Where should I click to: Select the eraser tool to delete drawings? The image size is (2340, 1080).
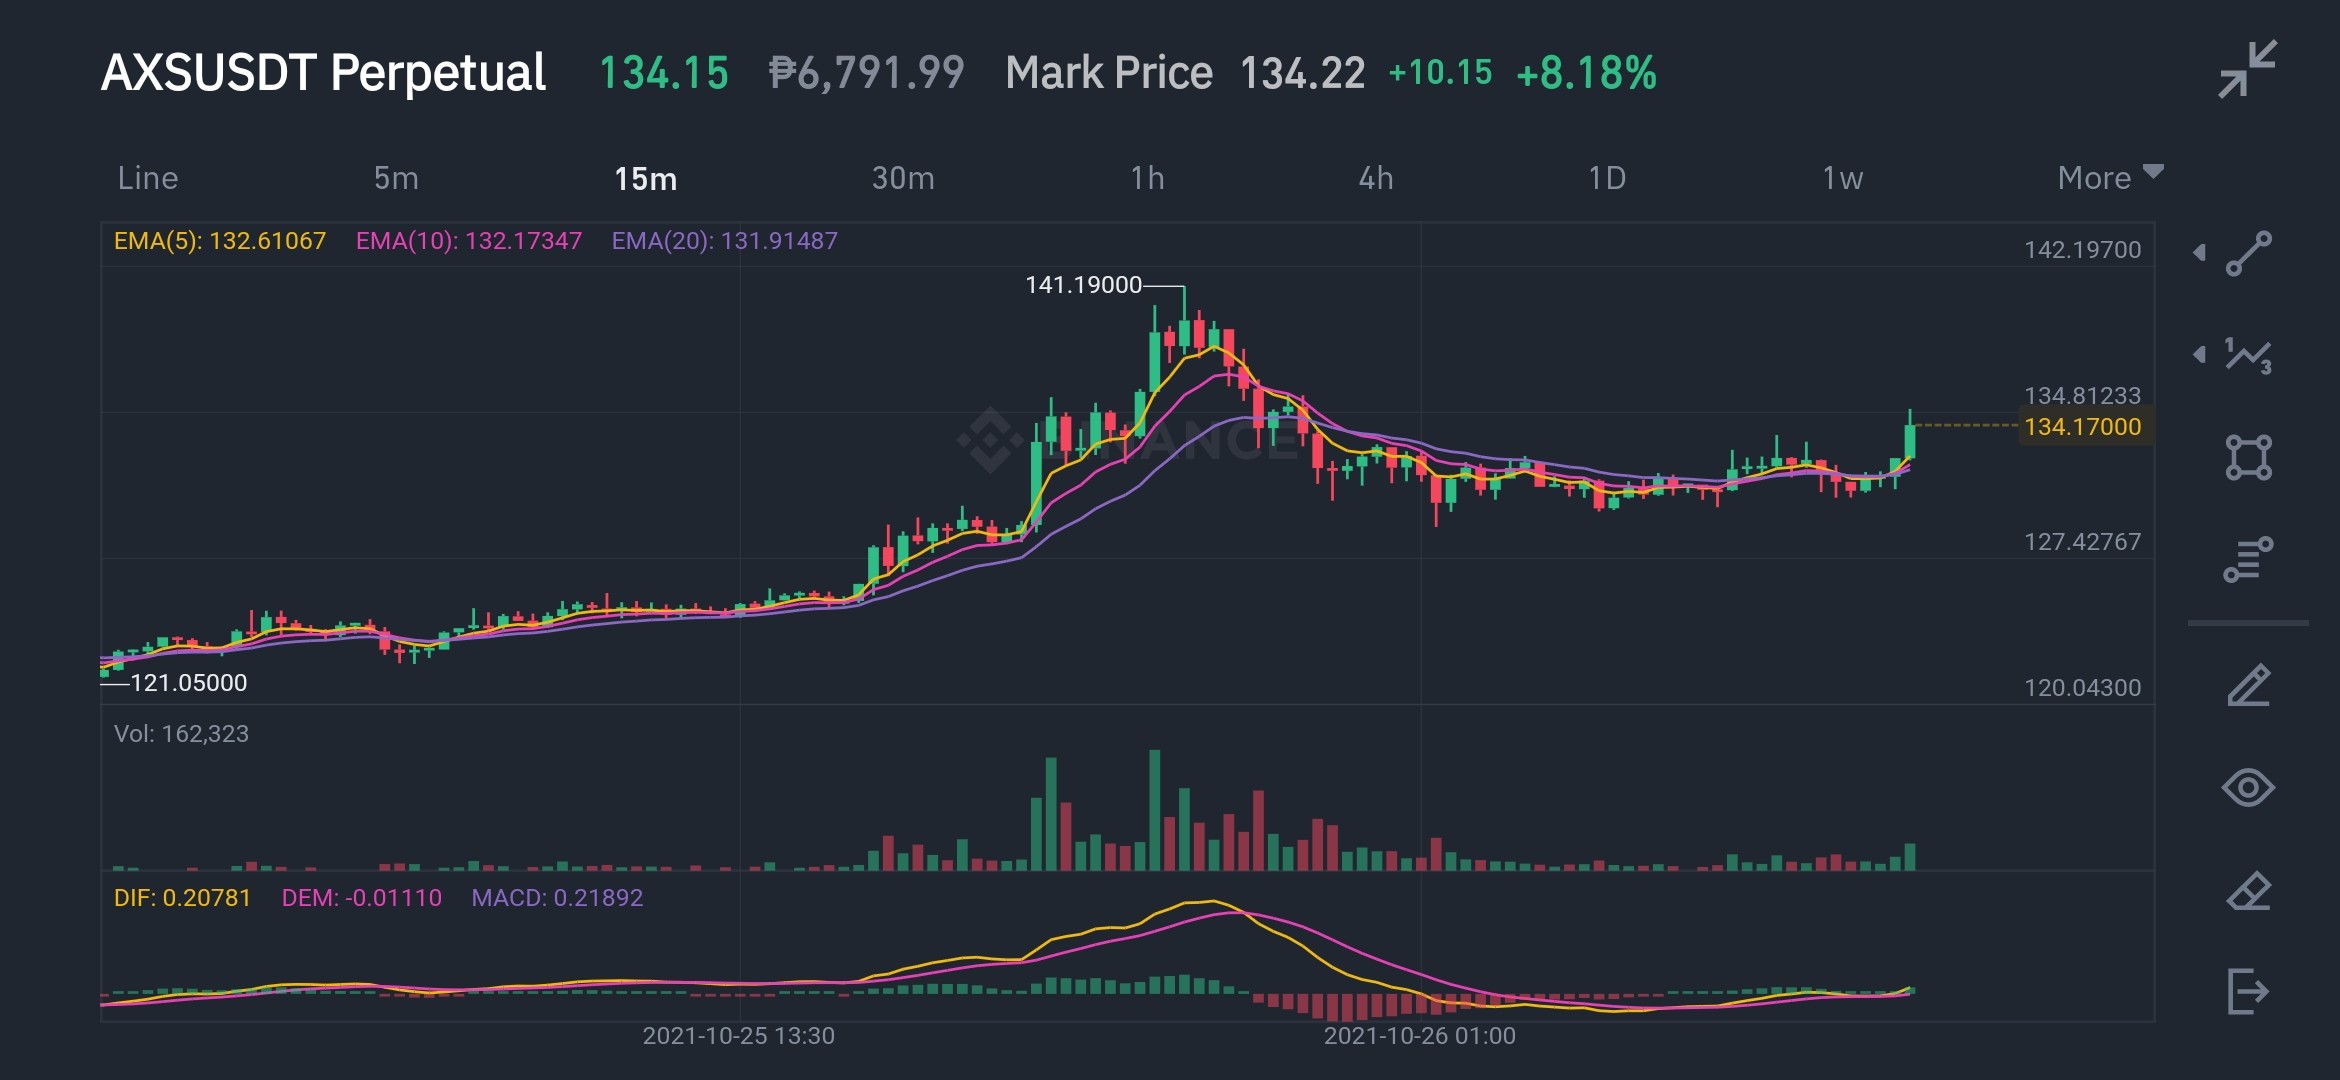pyautogui.click(x=2248, y=890)
